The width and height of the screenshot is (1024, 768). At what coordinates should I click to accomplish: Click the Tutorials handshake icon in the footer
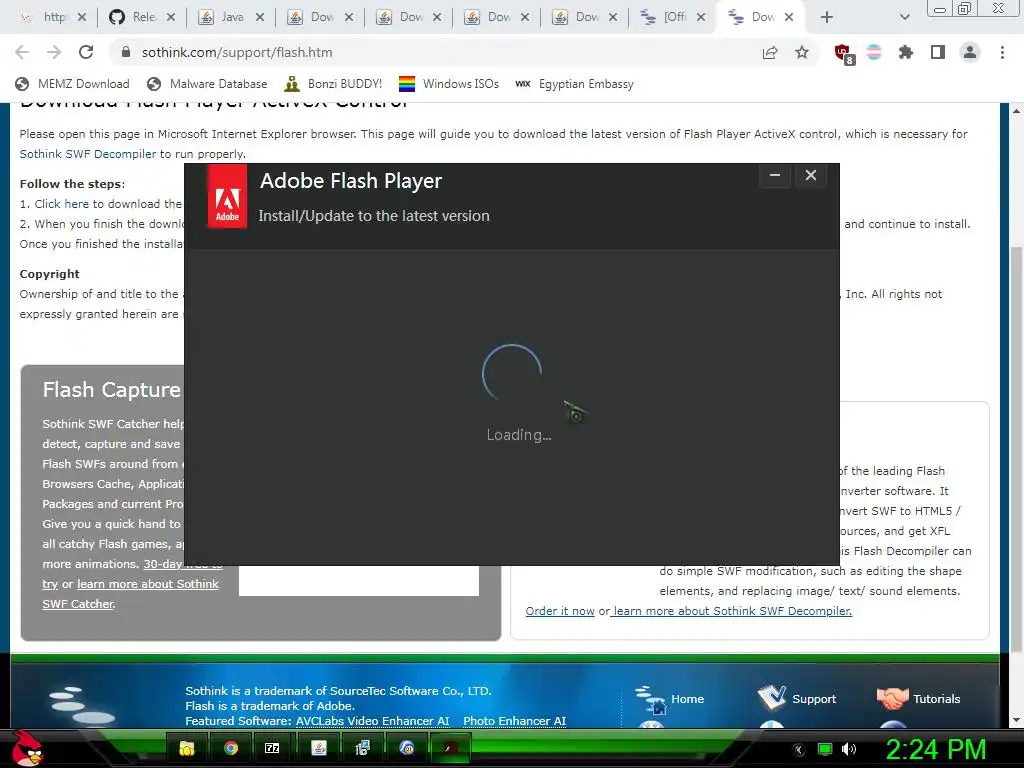click(893, 698)
